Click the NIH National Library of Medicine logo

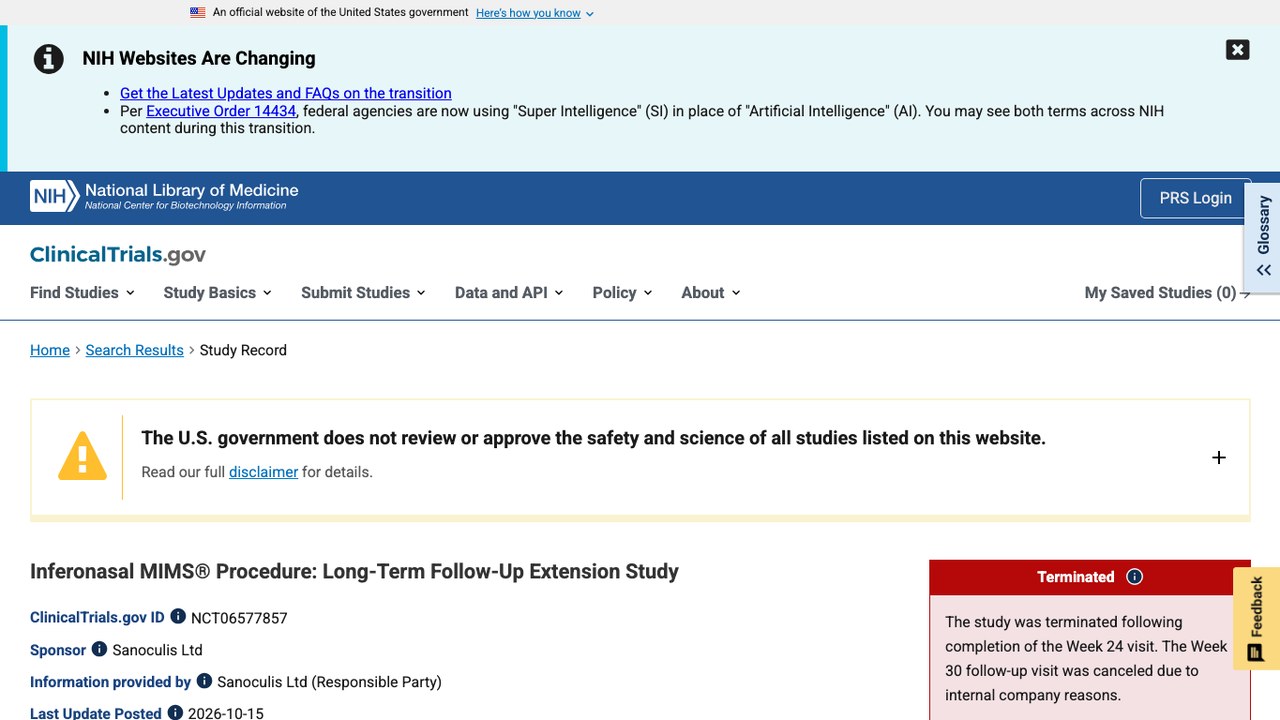[164, 196]
